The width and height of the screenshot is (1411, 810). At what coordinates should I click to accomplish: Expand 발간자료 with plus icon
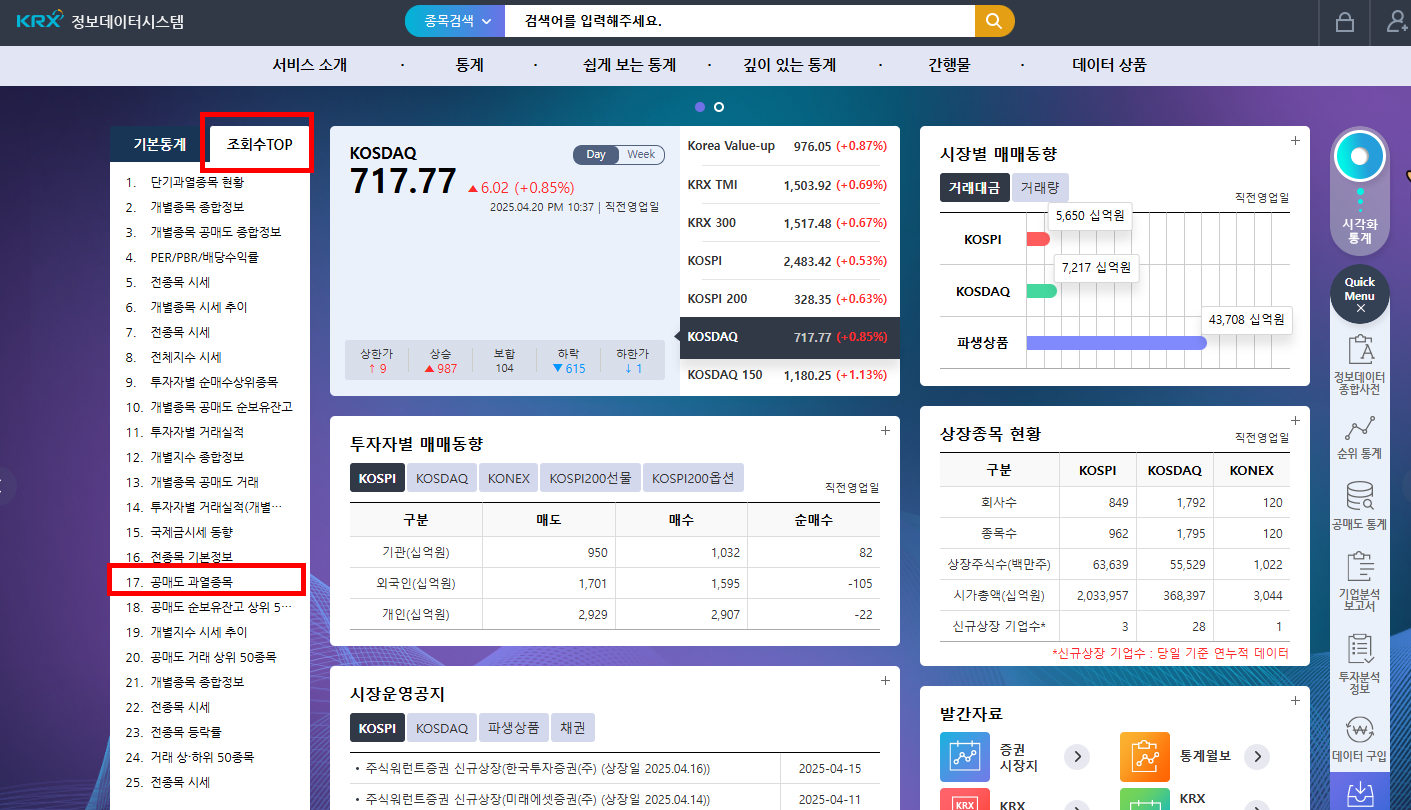(x=1295, y=701)
